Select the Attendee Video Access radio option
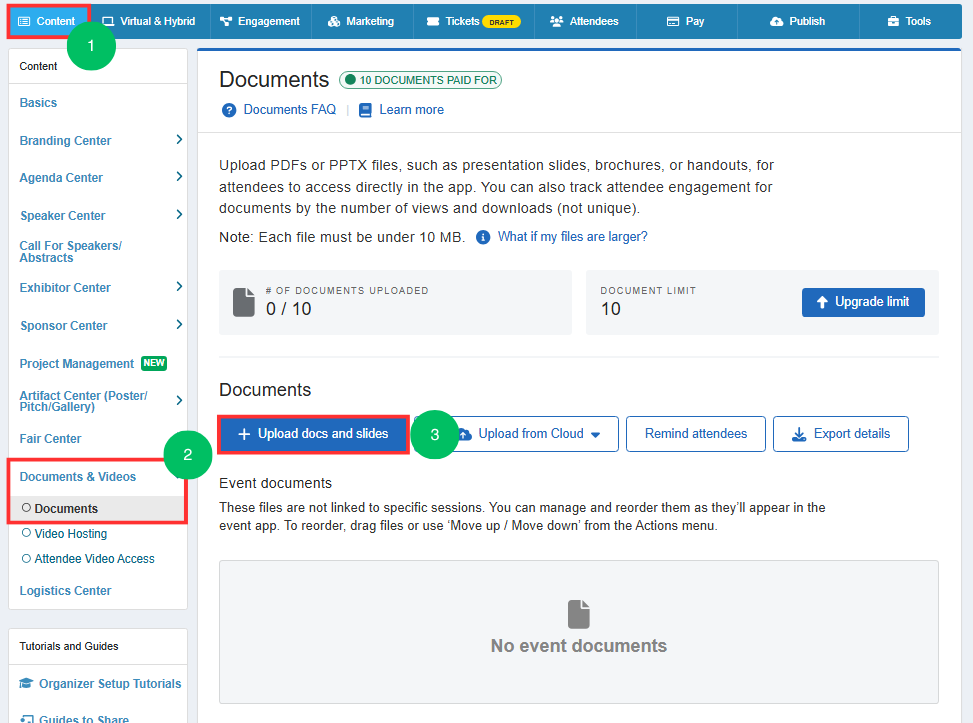Image resolution: width=973 pixels, height=723 pixels. point(26,559)
